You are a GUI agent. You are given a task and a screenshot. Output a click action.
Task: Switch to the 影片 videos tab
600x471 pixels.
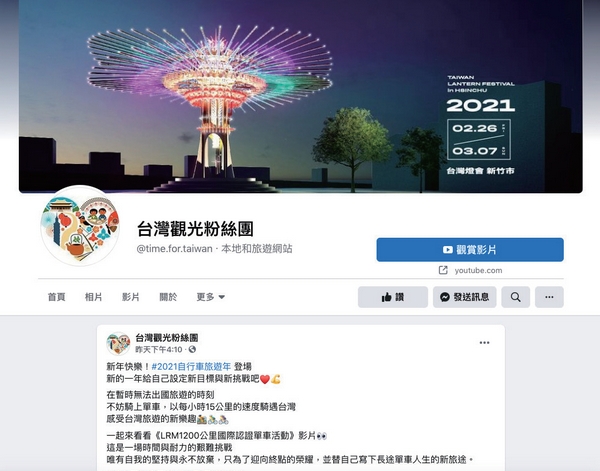pyautogui.click(x=130, y=297)
